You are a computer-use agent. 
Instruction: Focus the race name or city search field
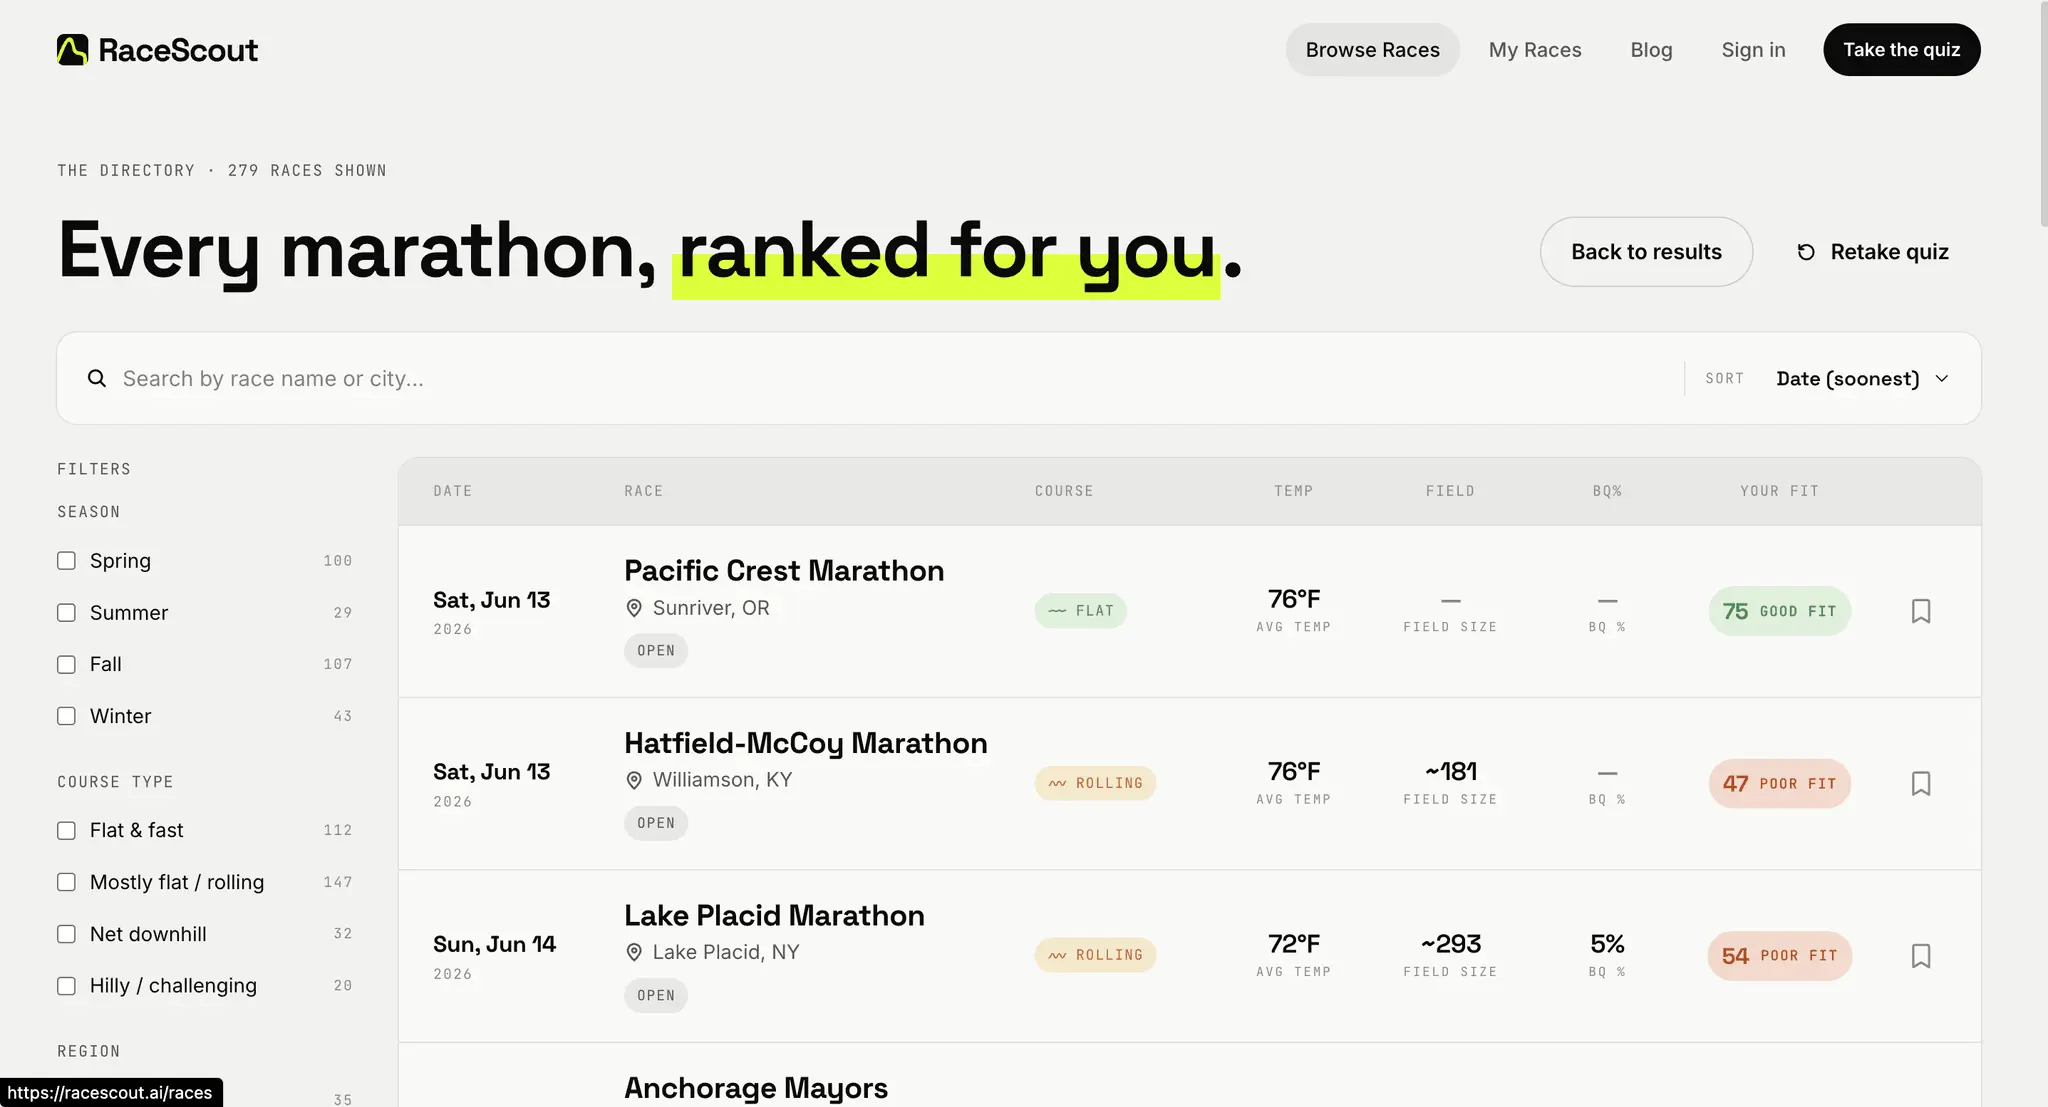[x=890, y=378]
